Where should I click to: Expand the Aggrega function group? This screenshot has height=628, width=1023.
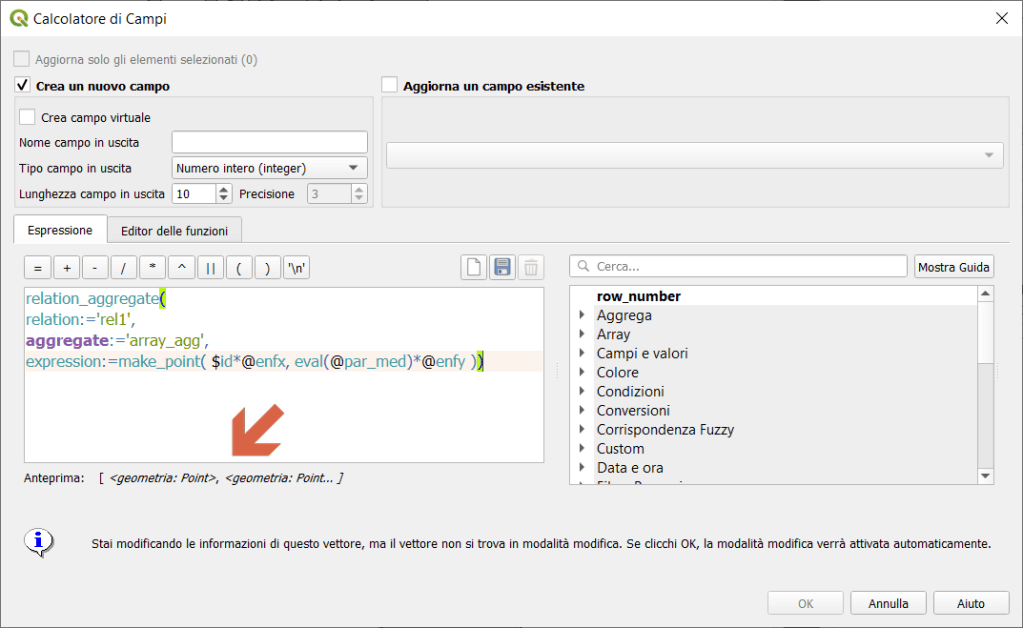583,315
